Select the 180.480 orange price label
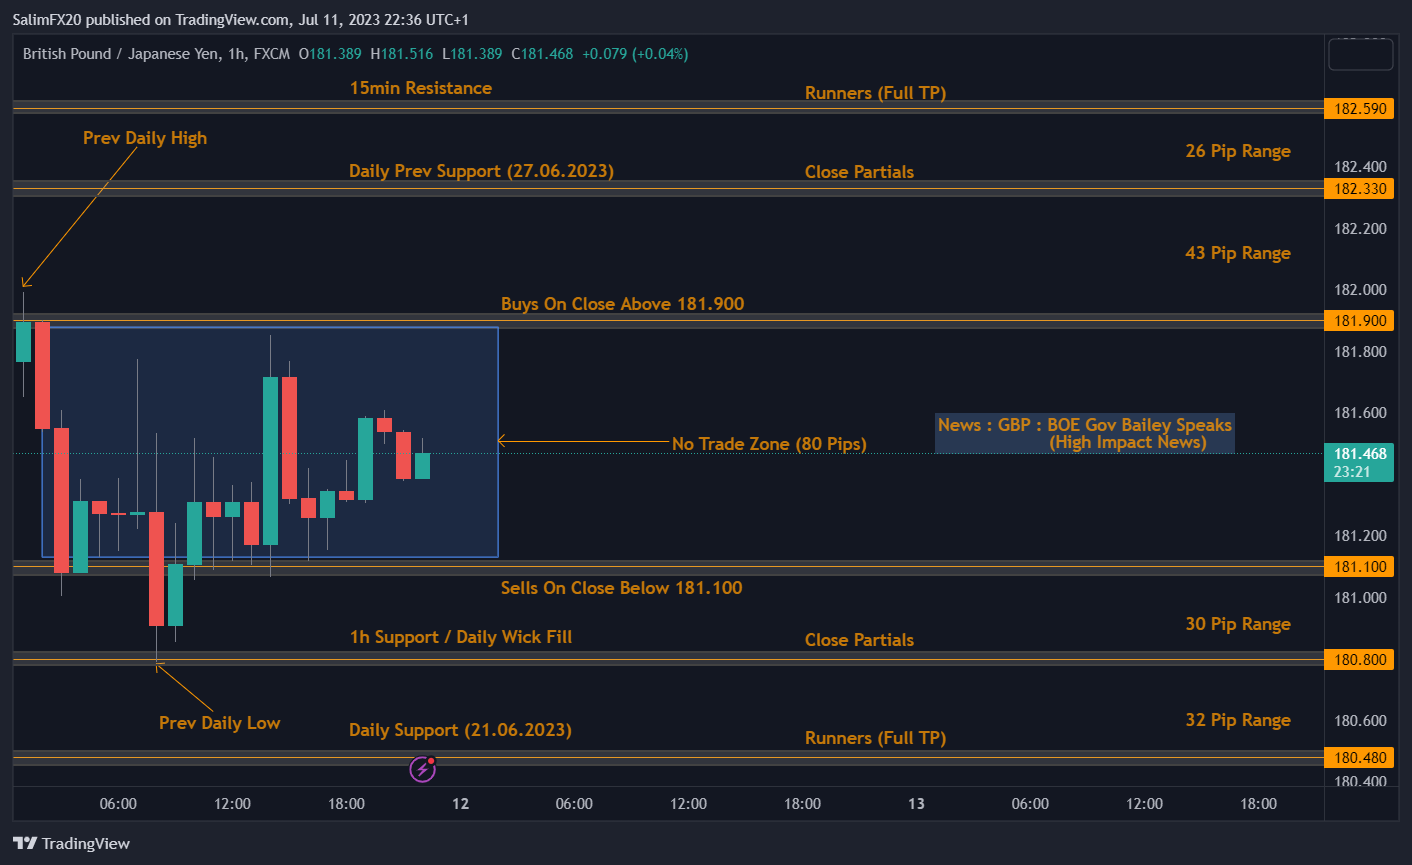This screenshot has width=1412, height=865. 1359,758
